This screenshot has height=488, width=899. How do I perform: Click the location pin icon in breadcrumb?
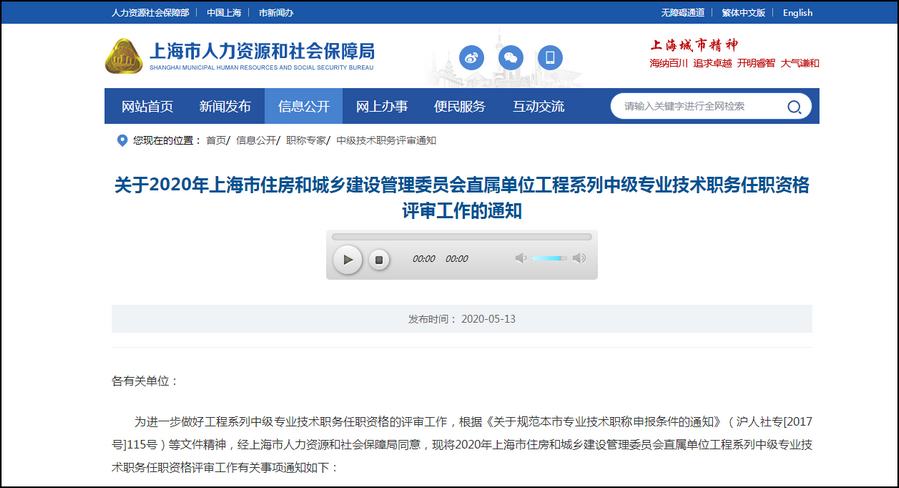click(x=122, y=140)
